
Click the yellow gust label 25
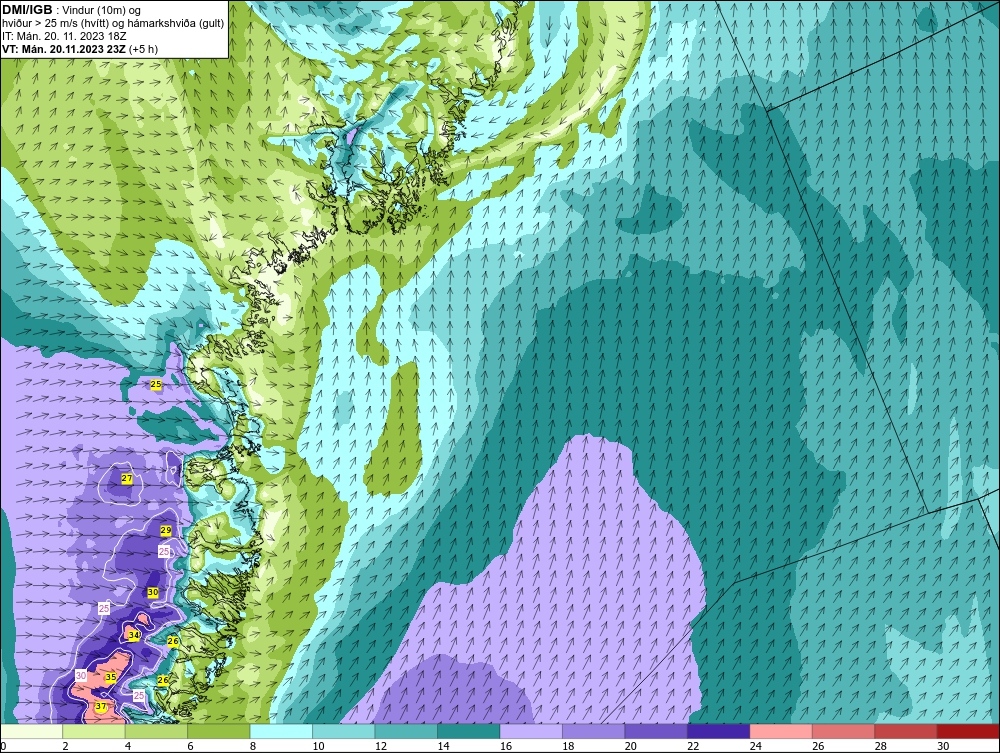tap(156, 384)
